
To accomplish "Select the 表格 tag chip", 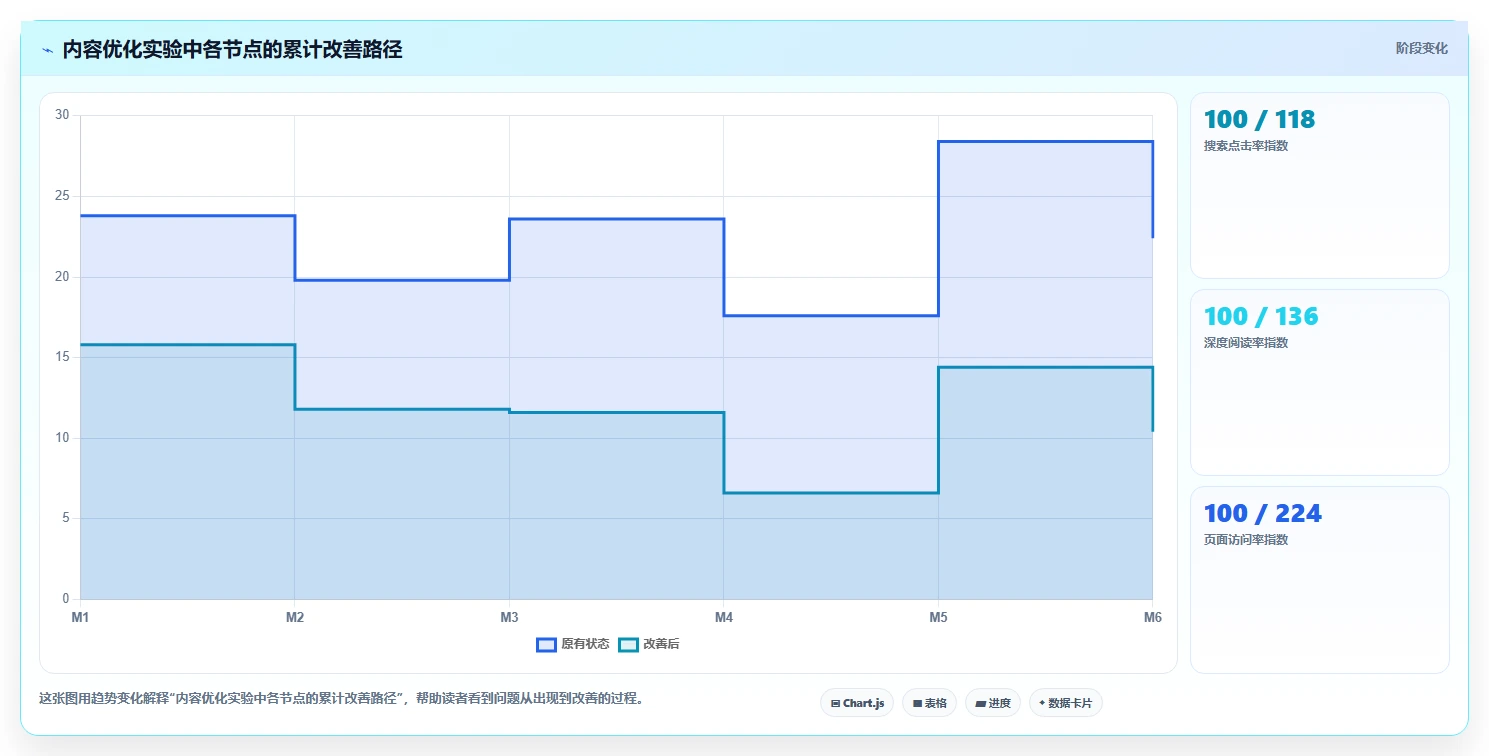I will click(929, 703).
